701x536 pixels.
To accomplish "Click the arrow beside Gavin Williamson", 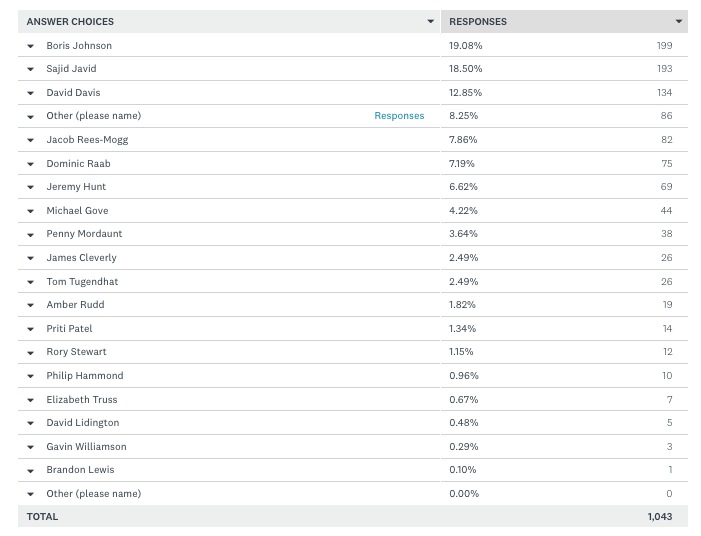I will (x=32, y=447).
